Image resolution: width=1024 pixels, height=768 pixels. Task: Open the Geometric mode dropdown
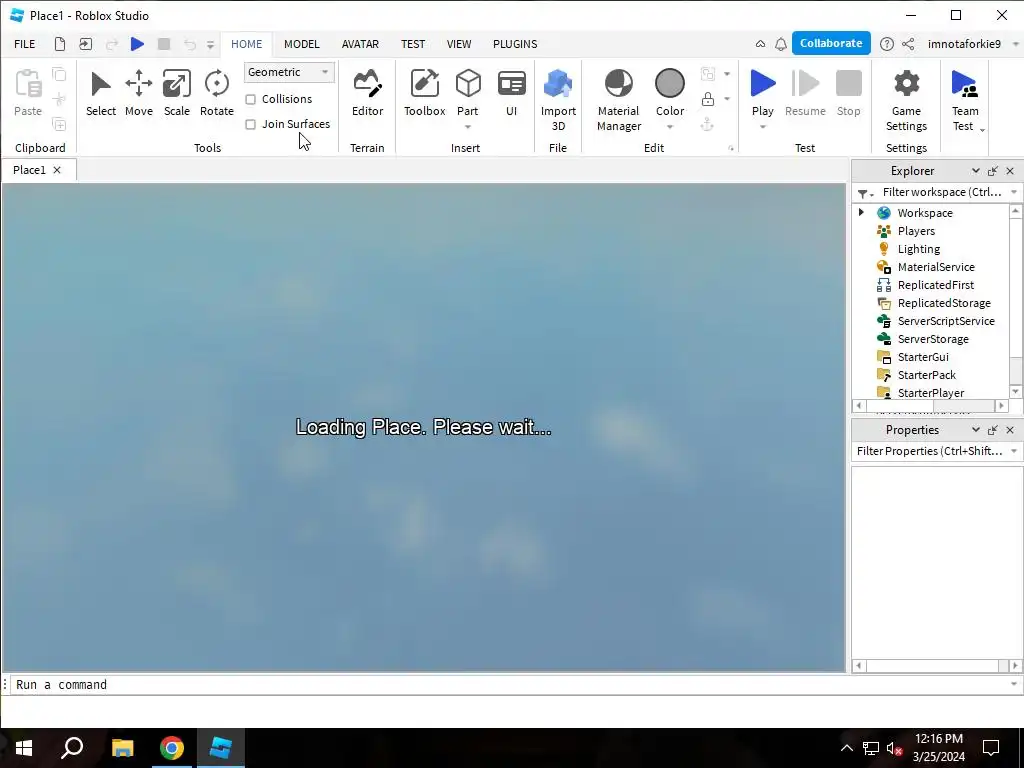(289, 72)
